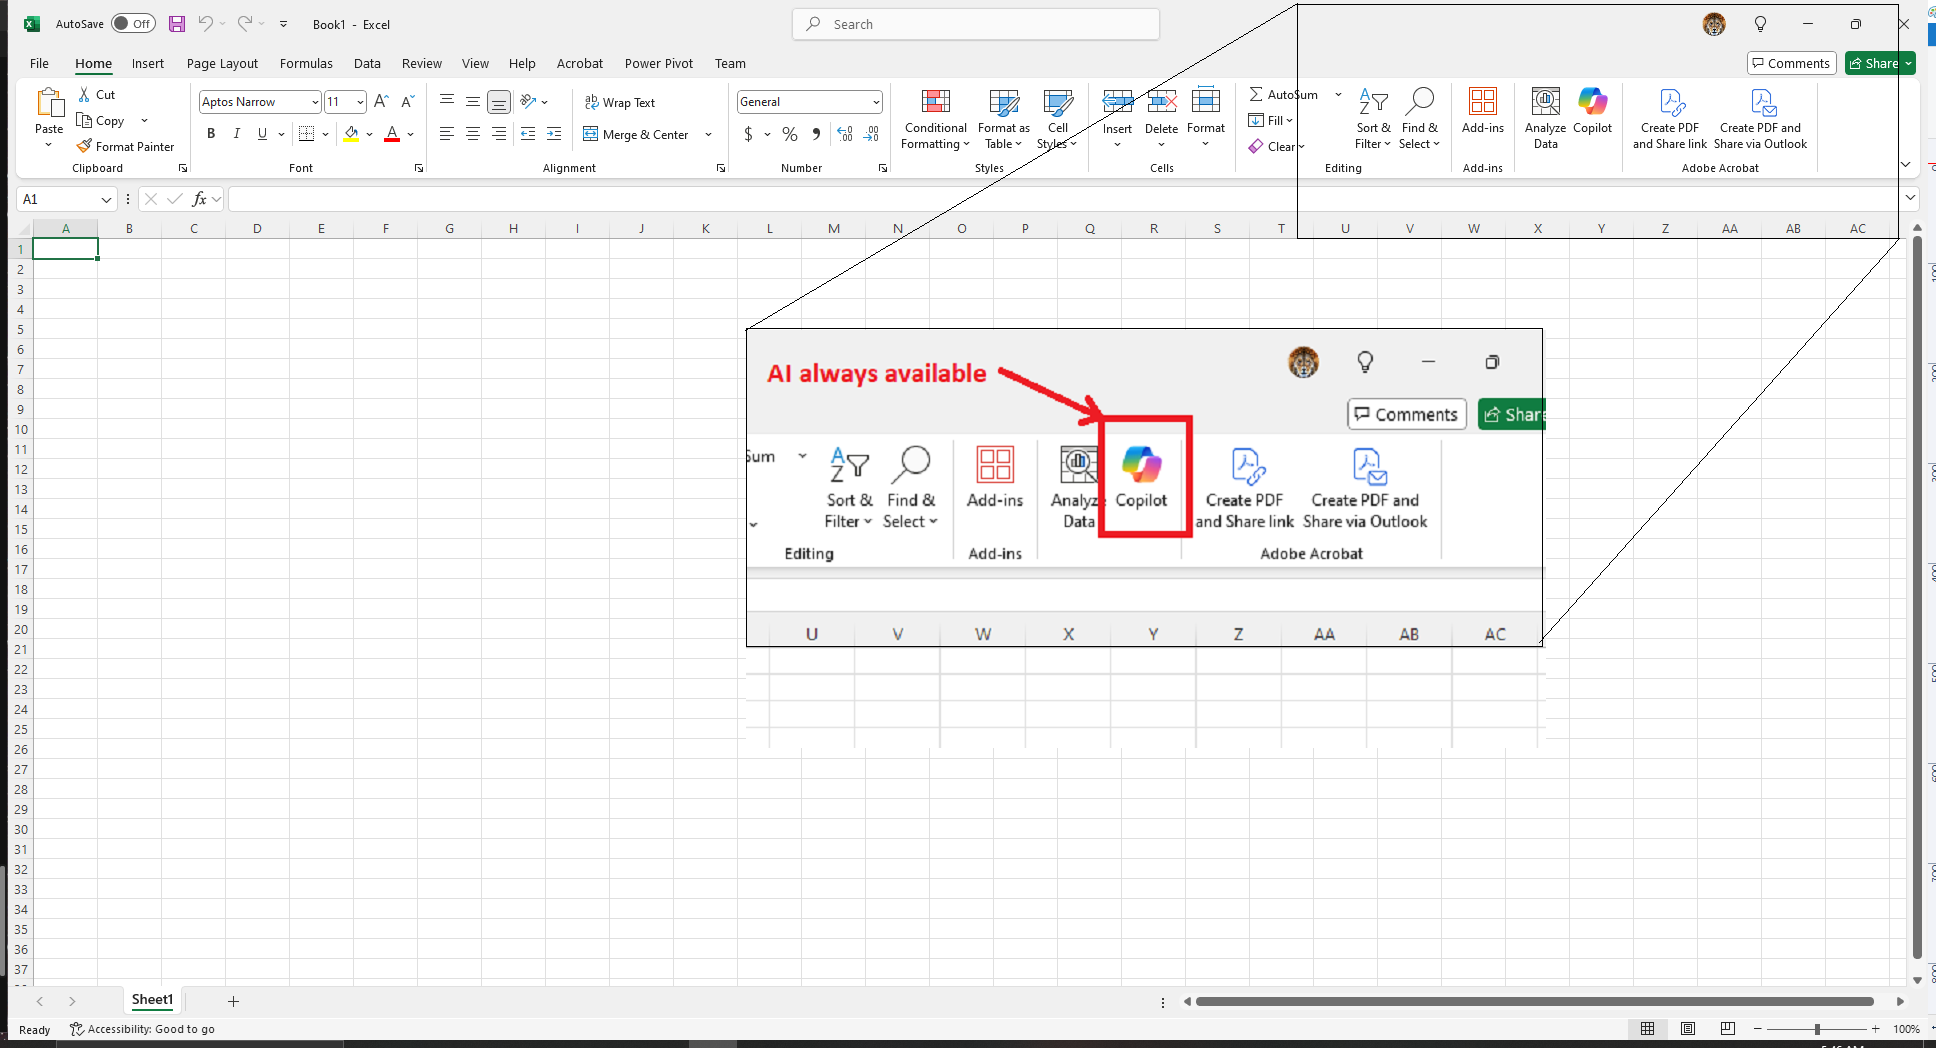Add a new sheet with plus button

pos(233,1001)
